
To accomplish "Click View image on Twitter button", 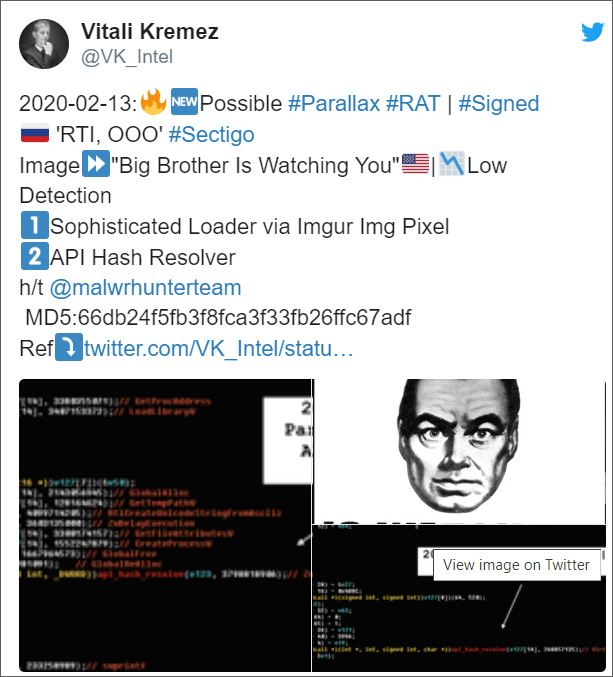I will (517, 565).
